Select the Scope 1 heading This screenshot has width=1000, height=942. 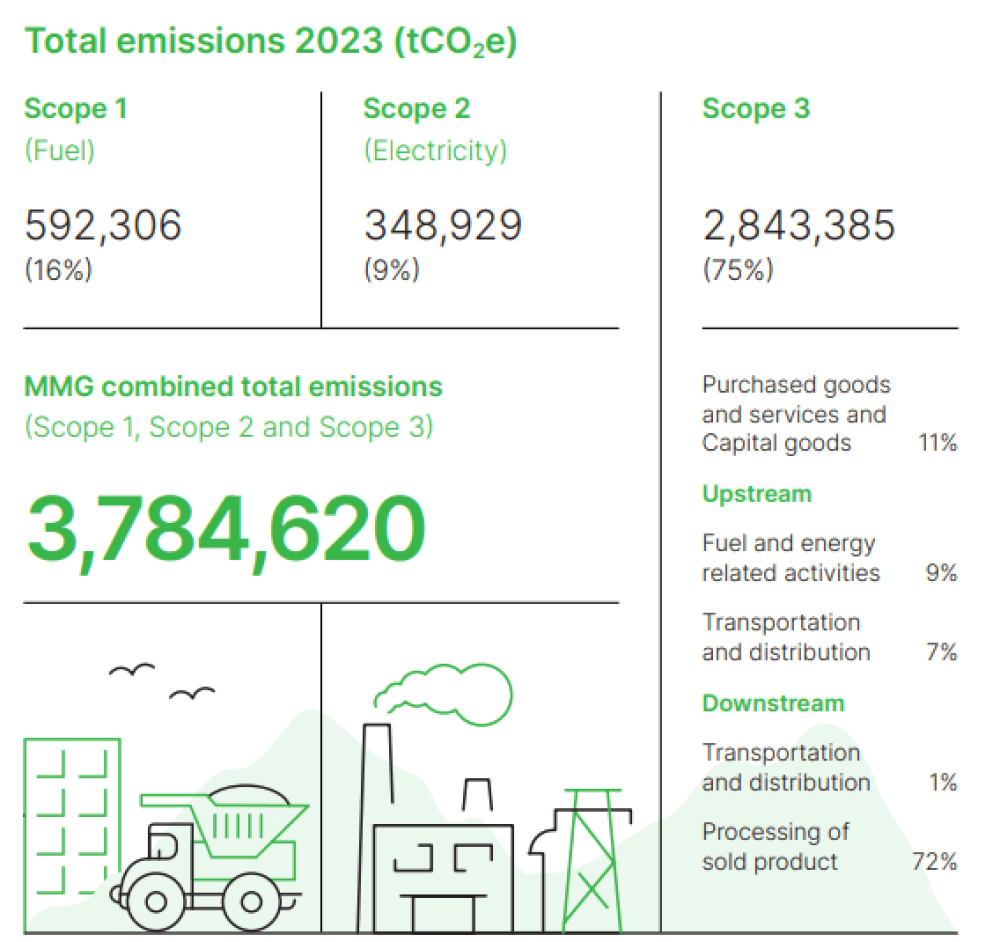(x=76, y=109)
